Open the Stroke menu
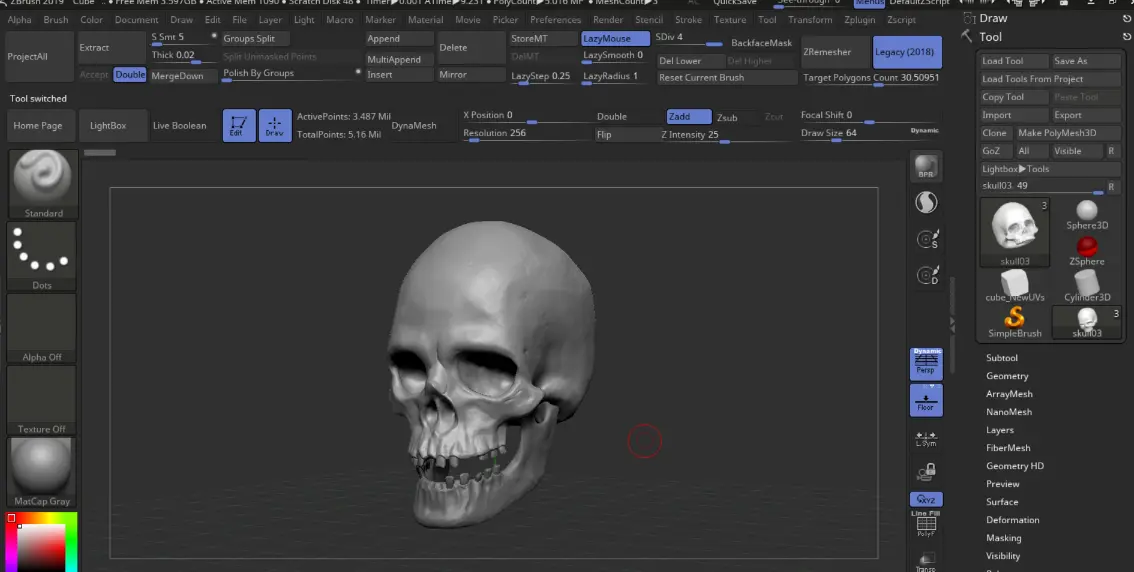The image size is (1134, 572). pyautogui.click(x=688, y=20)
